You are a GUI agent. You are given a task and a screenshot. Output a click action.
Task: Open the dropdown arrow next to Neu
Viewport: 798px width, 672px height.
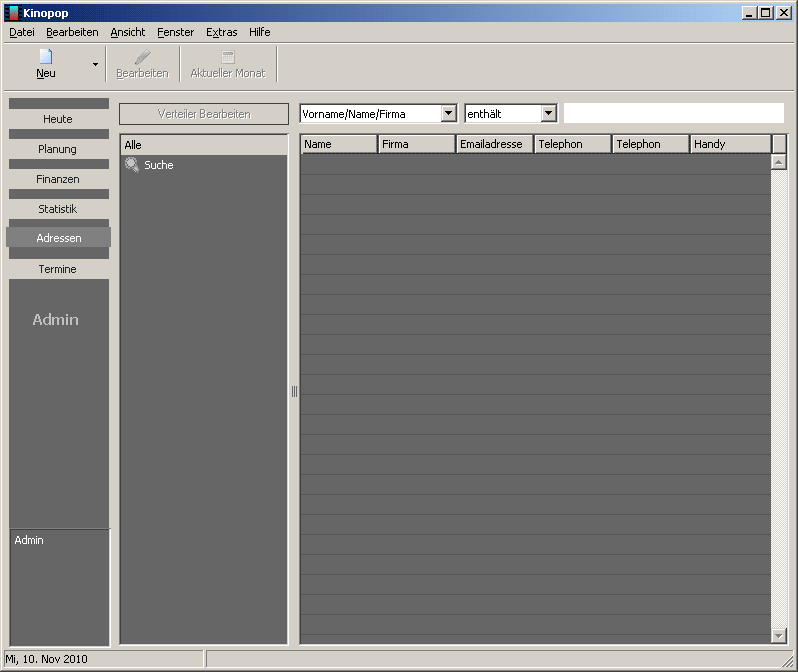pos(95,64)
